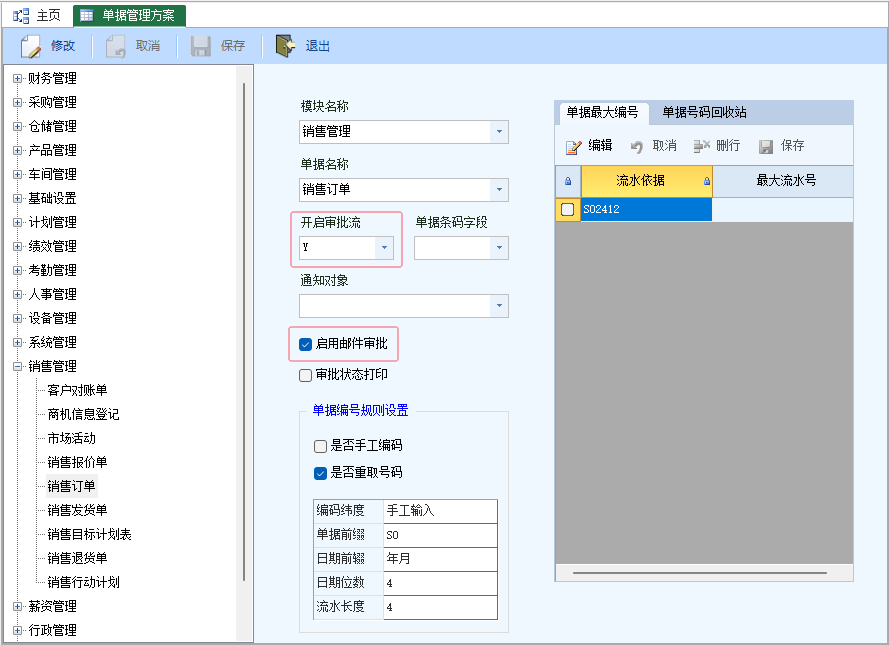Select 商机信息登记 in the tree
Screen dimensions: 889x645
pos(83,414)
